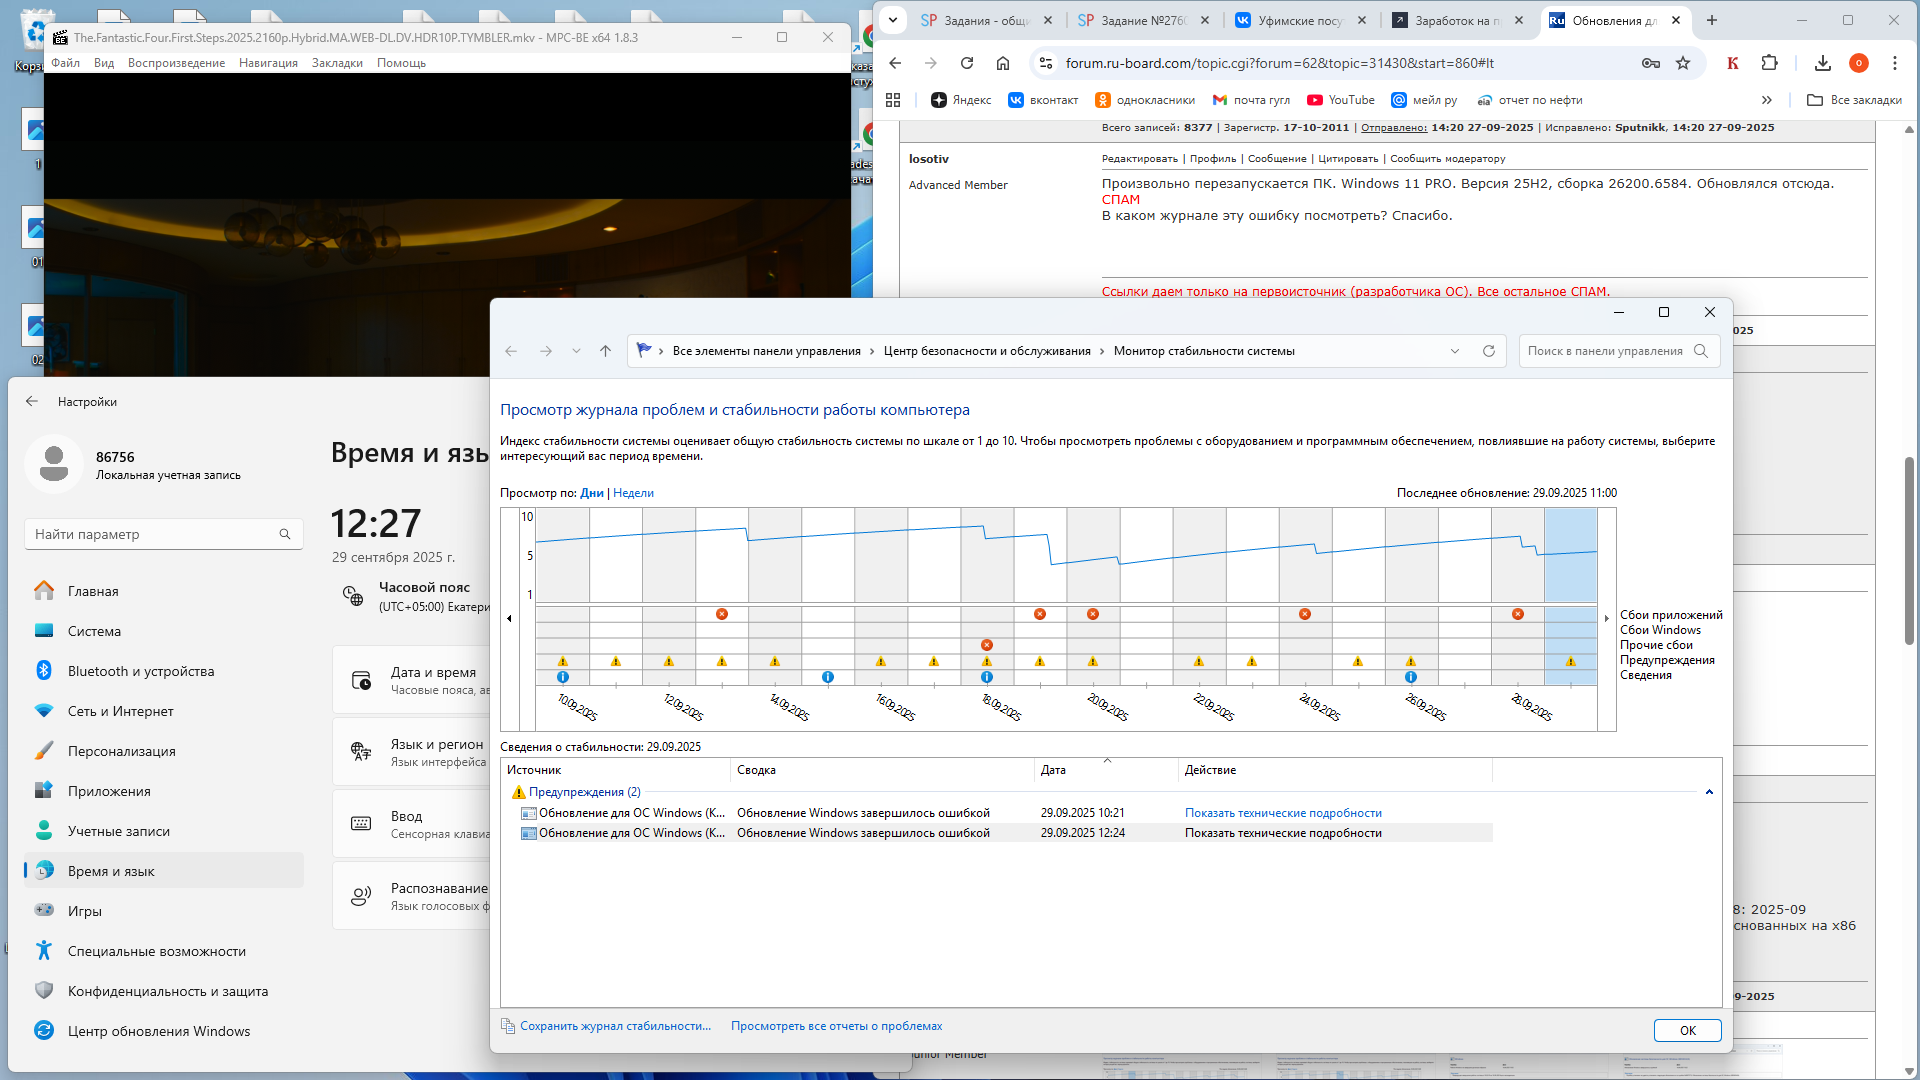
Task: Click refresh icon in Reliability Monitor address bar
Action: tap(1488, 351)
